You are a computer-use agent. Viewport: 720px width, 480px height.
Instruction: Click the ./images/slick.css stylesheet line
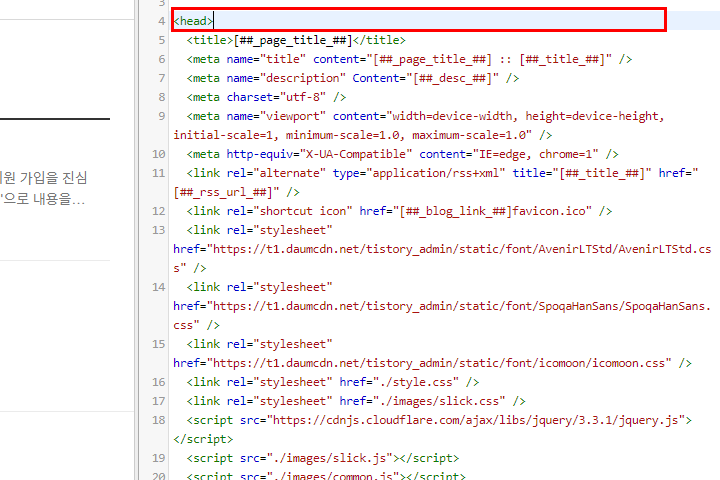click(x=356, y=401)
